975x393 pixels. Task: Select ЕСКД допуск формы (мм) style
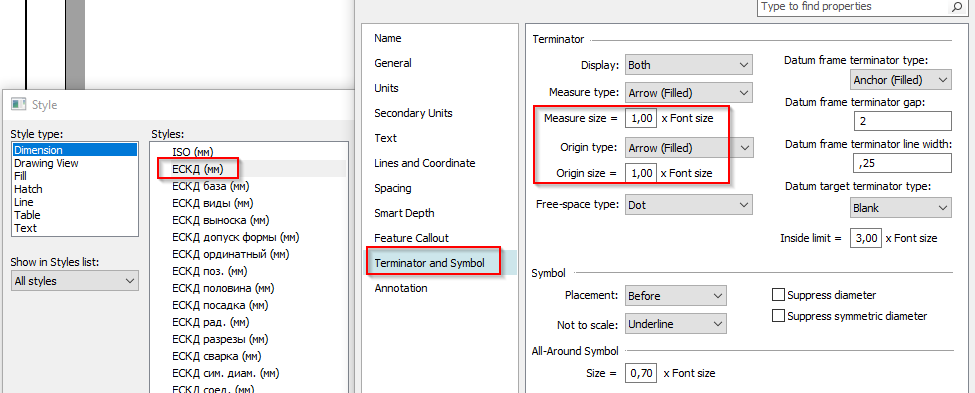point(236,237)
